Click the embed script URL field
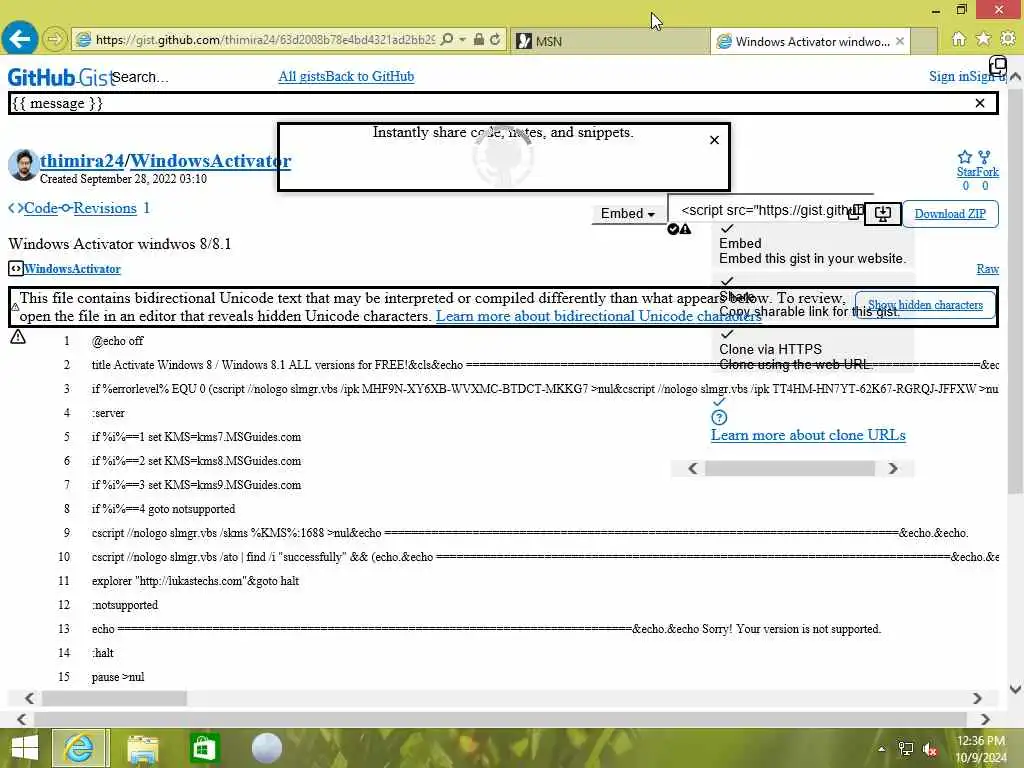1024x768 pixels. click(764, 210)
